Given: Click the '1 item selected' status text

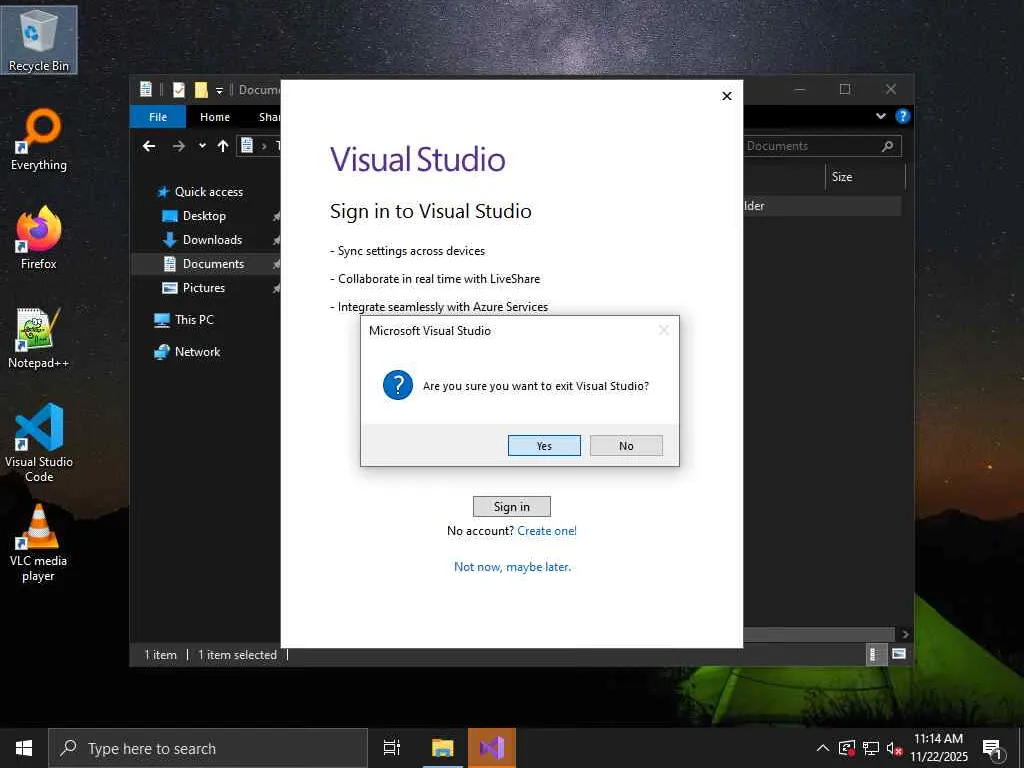Looking at the screenshot, I should (x=237, y=654).
